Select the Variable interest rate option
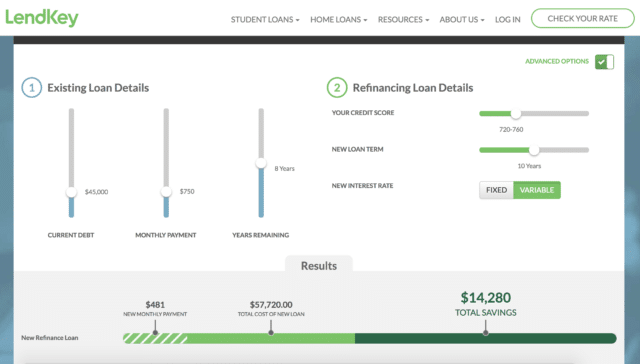Image resolution: width=640 pixels, height=364 pixels. (x=537, y=190)
